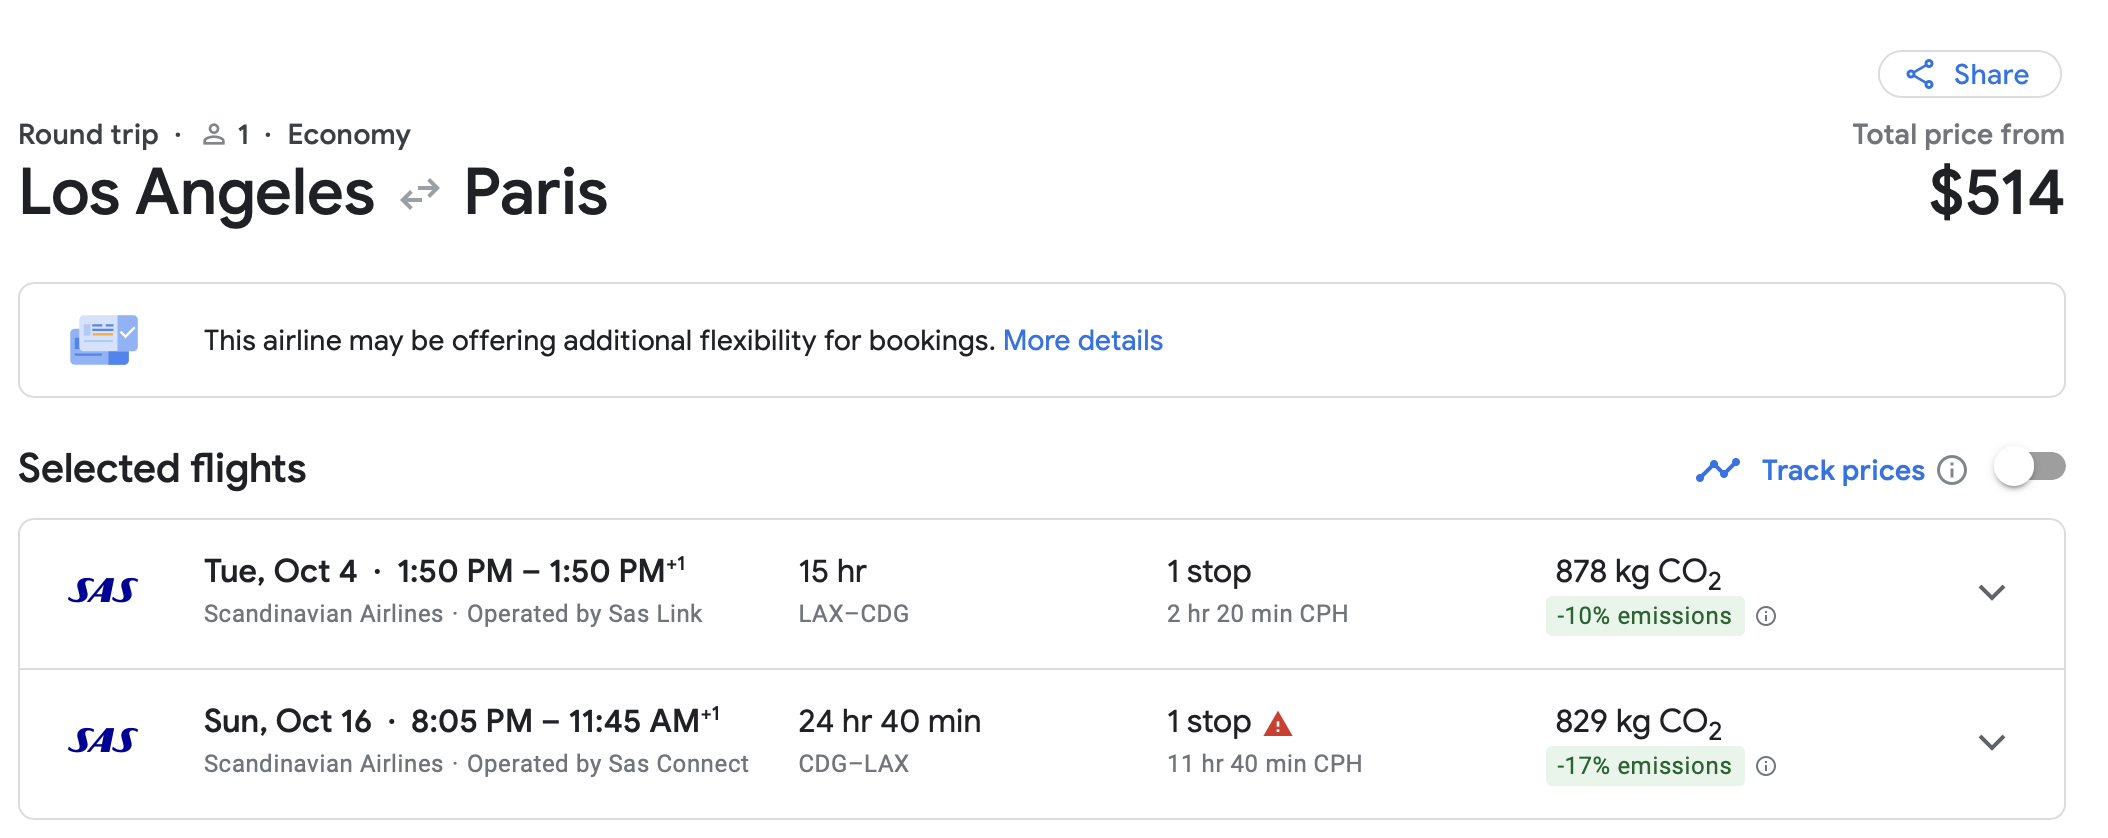Click the Track prices trend graph icon
Image resolution: width=2108 pixels, height=838 pixels.
click(1718, 470)
